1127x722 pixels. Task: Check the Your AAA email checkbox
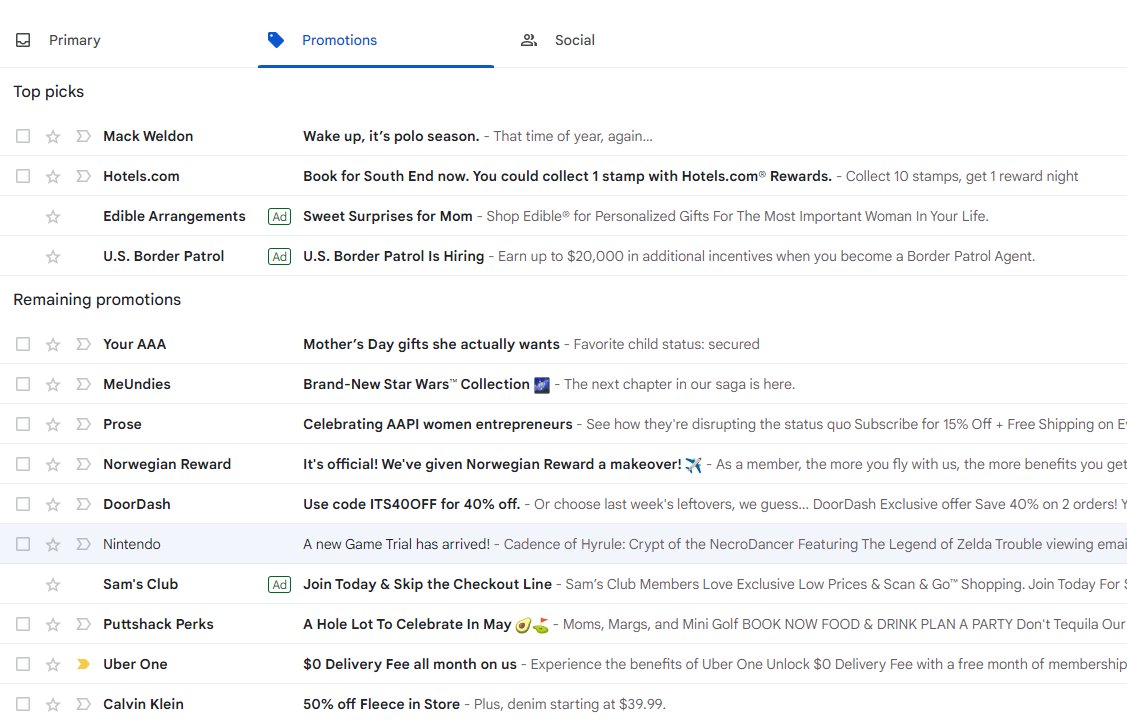(x=23, y=344)
